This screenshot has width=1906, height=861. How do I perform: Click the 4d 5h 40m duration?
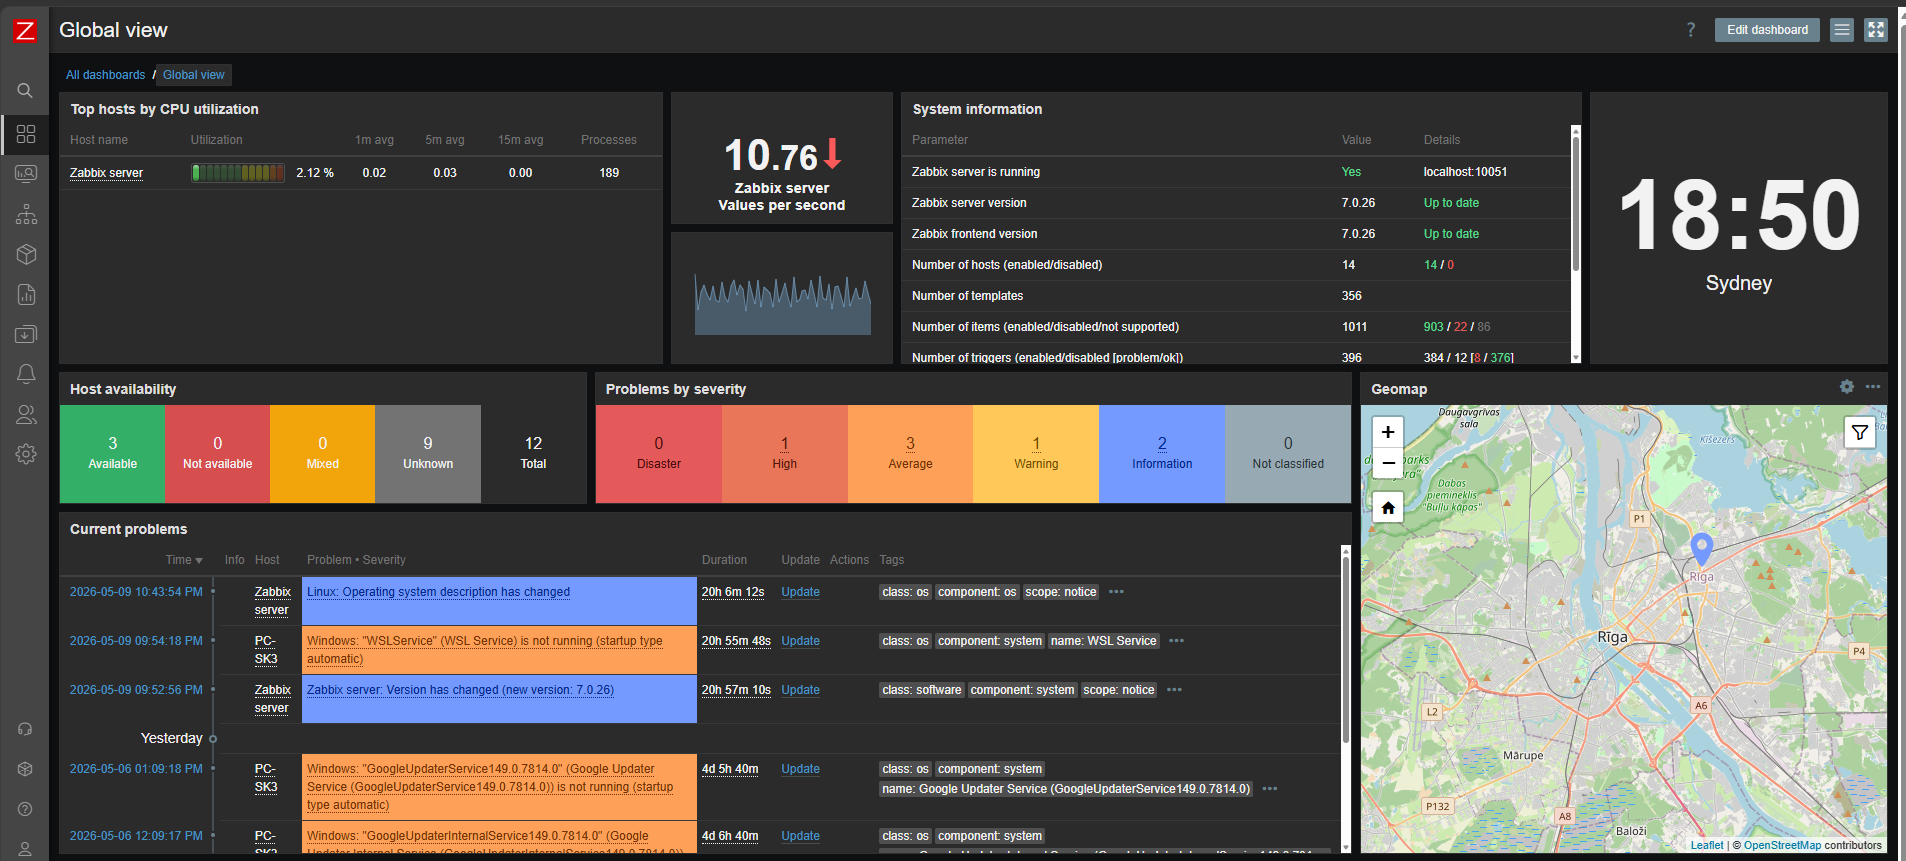pyautogui.click(x=730, y=769)
